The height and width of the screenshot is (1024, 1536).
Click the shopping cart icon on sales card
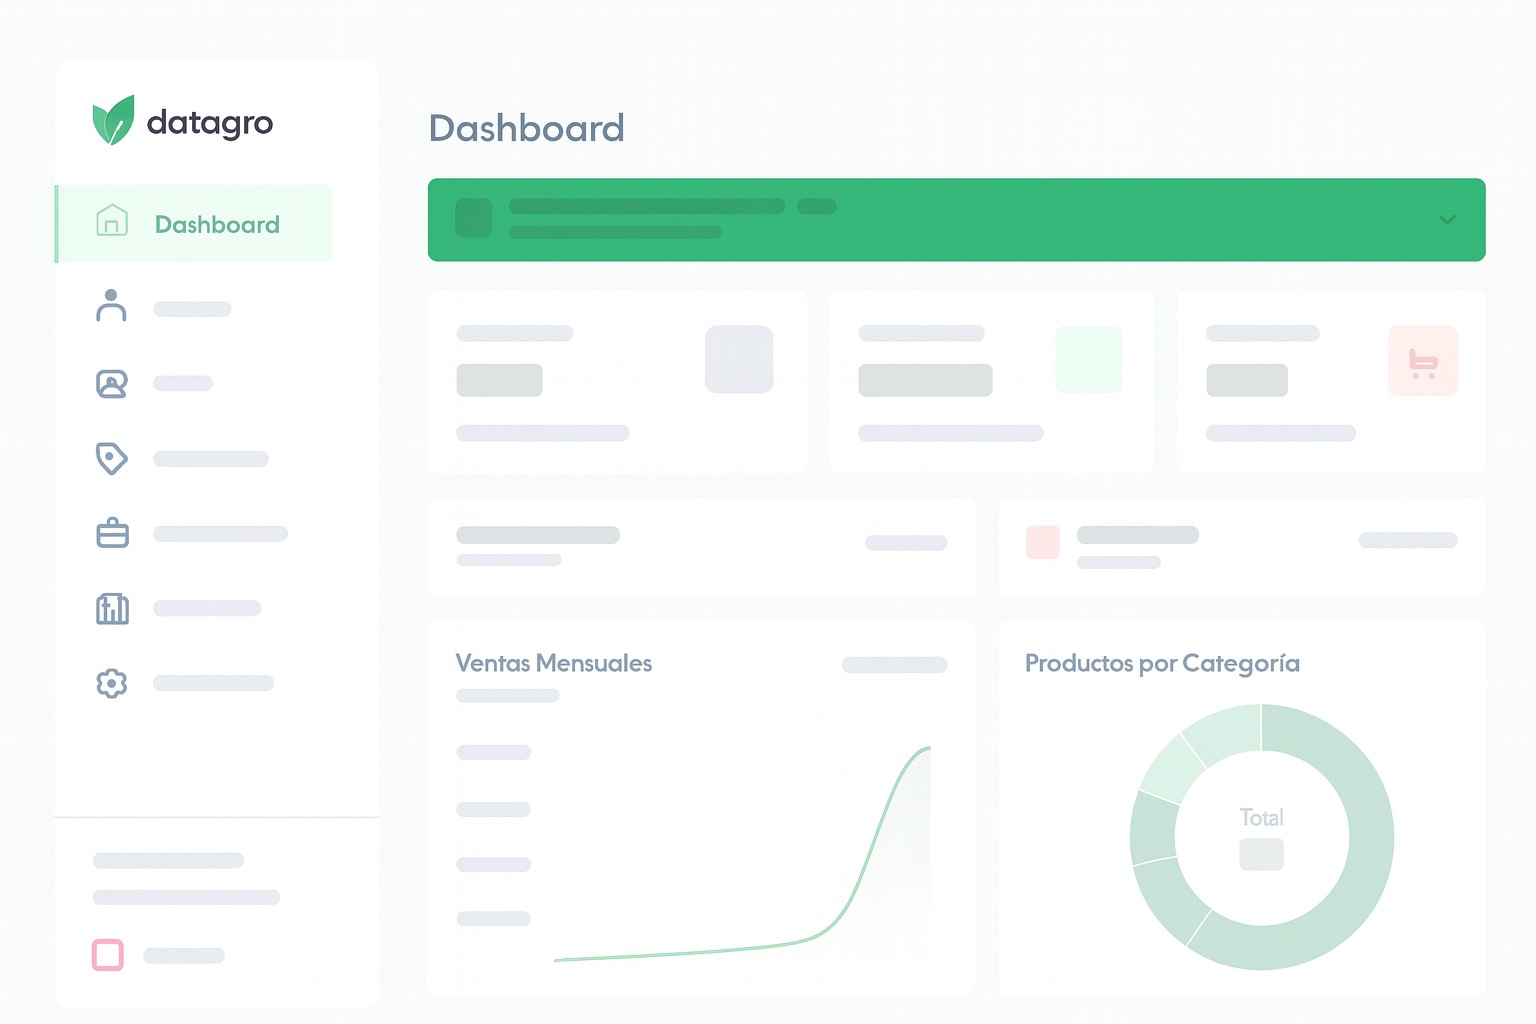coord(1422,360)
